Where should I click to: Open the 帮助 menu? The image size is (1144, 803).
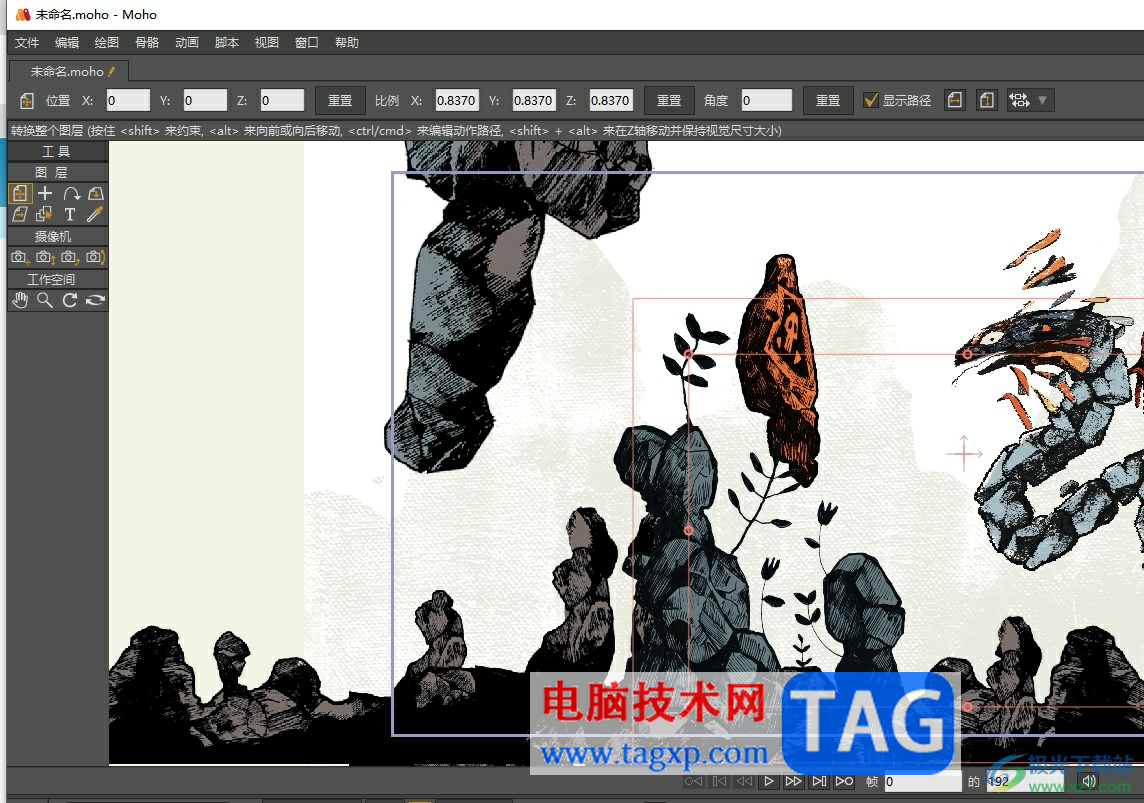click(347, 42)
